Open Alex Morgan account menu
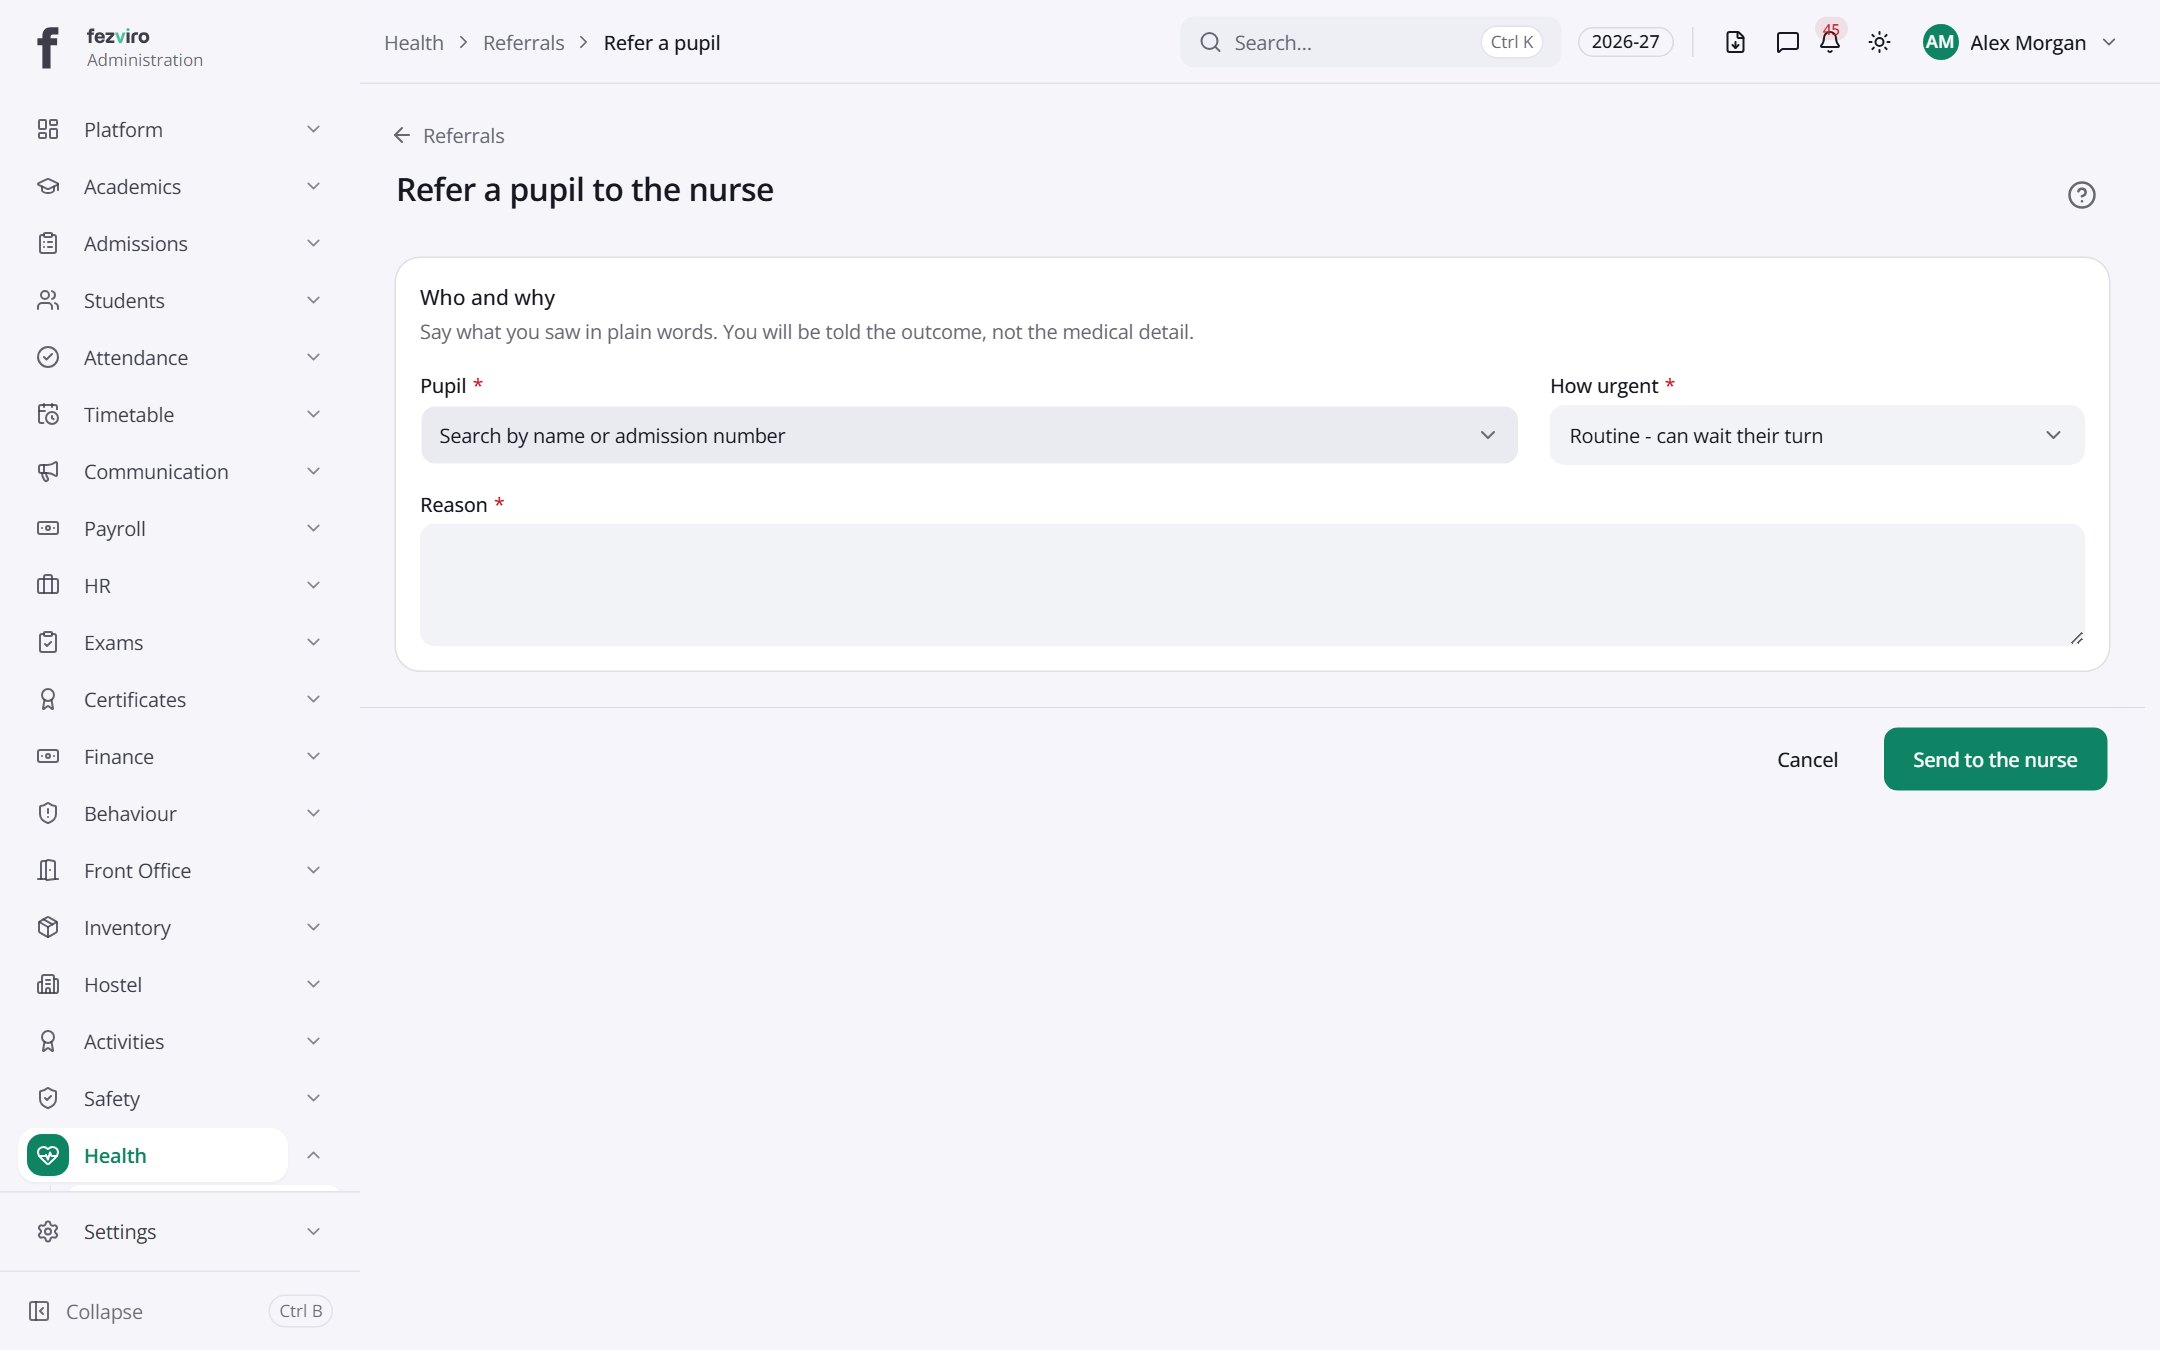The width and height of the screenshot is (2160, 1350). (2019, 42)
